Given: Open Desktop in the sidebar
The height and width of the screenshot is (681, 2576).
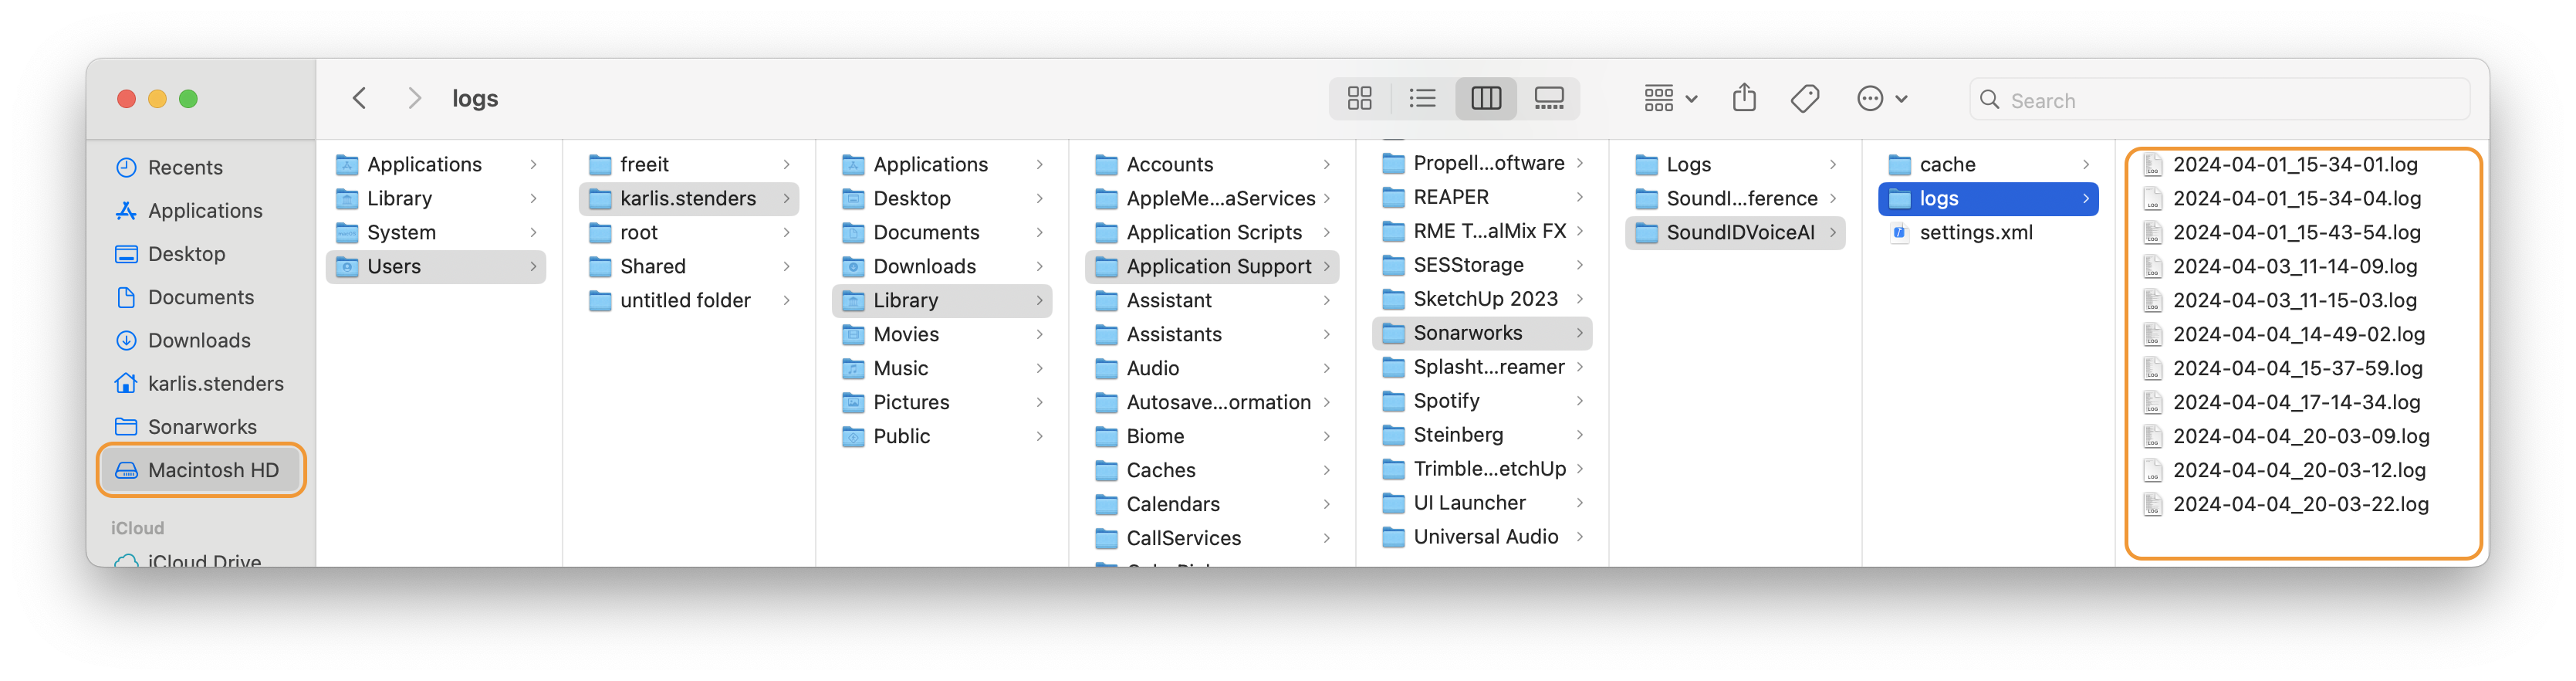Looking at the screenshot, I should (186, 253).
